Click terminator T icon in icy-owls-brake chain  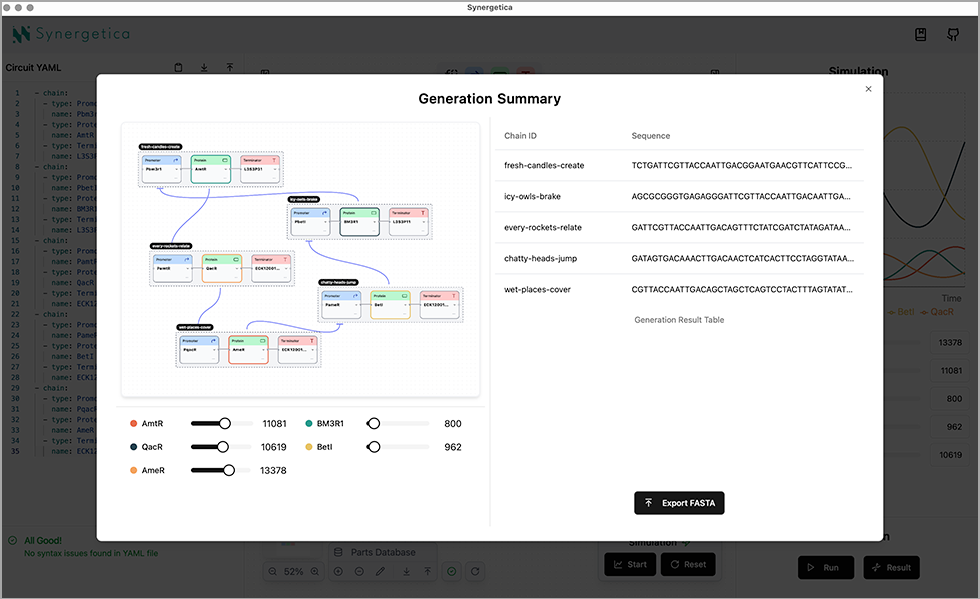[423, 213]
